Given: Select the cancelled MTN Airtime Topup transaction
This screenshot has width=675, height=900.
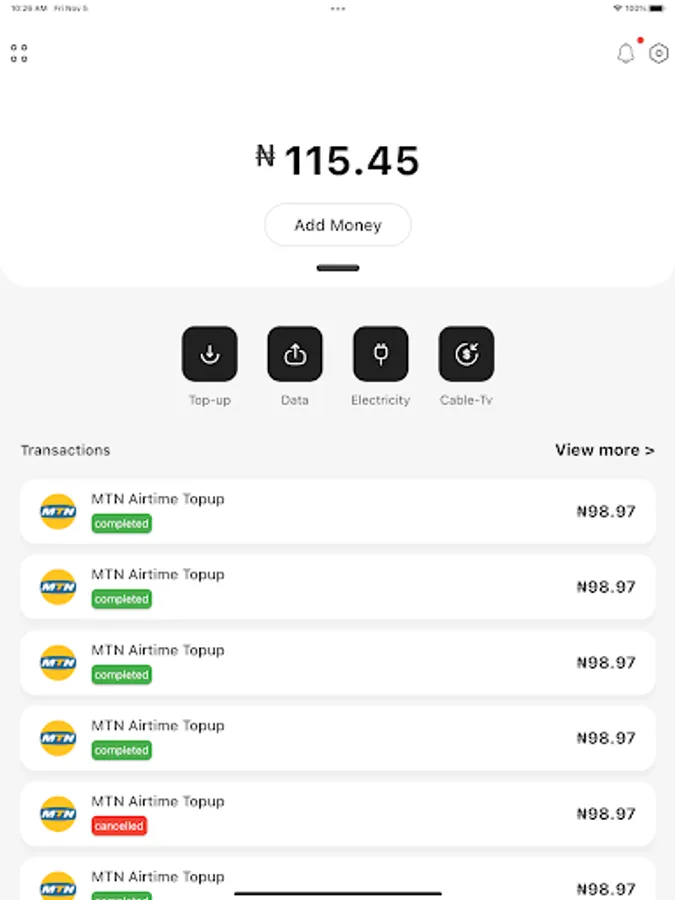Looking at the screenshot, I should click(338, 814).
